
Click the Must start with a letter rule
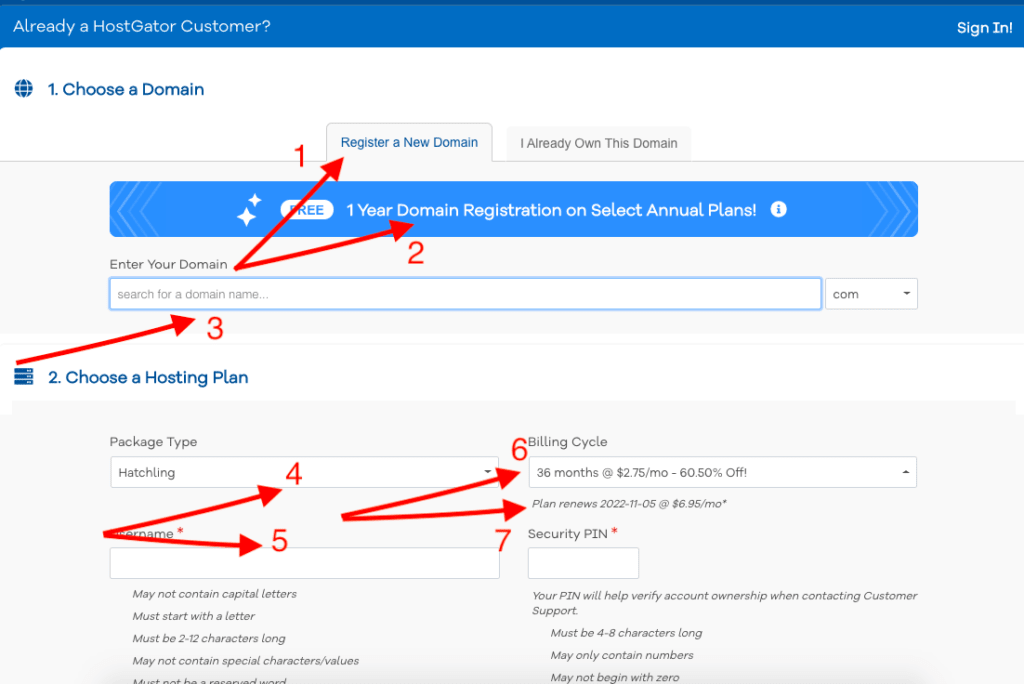click(x=193, y=616)
